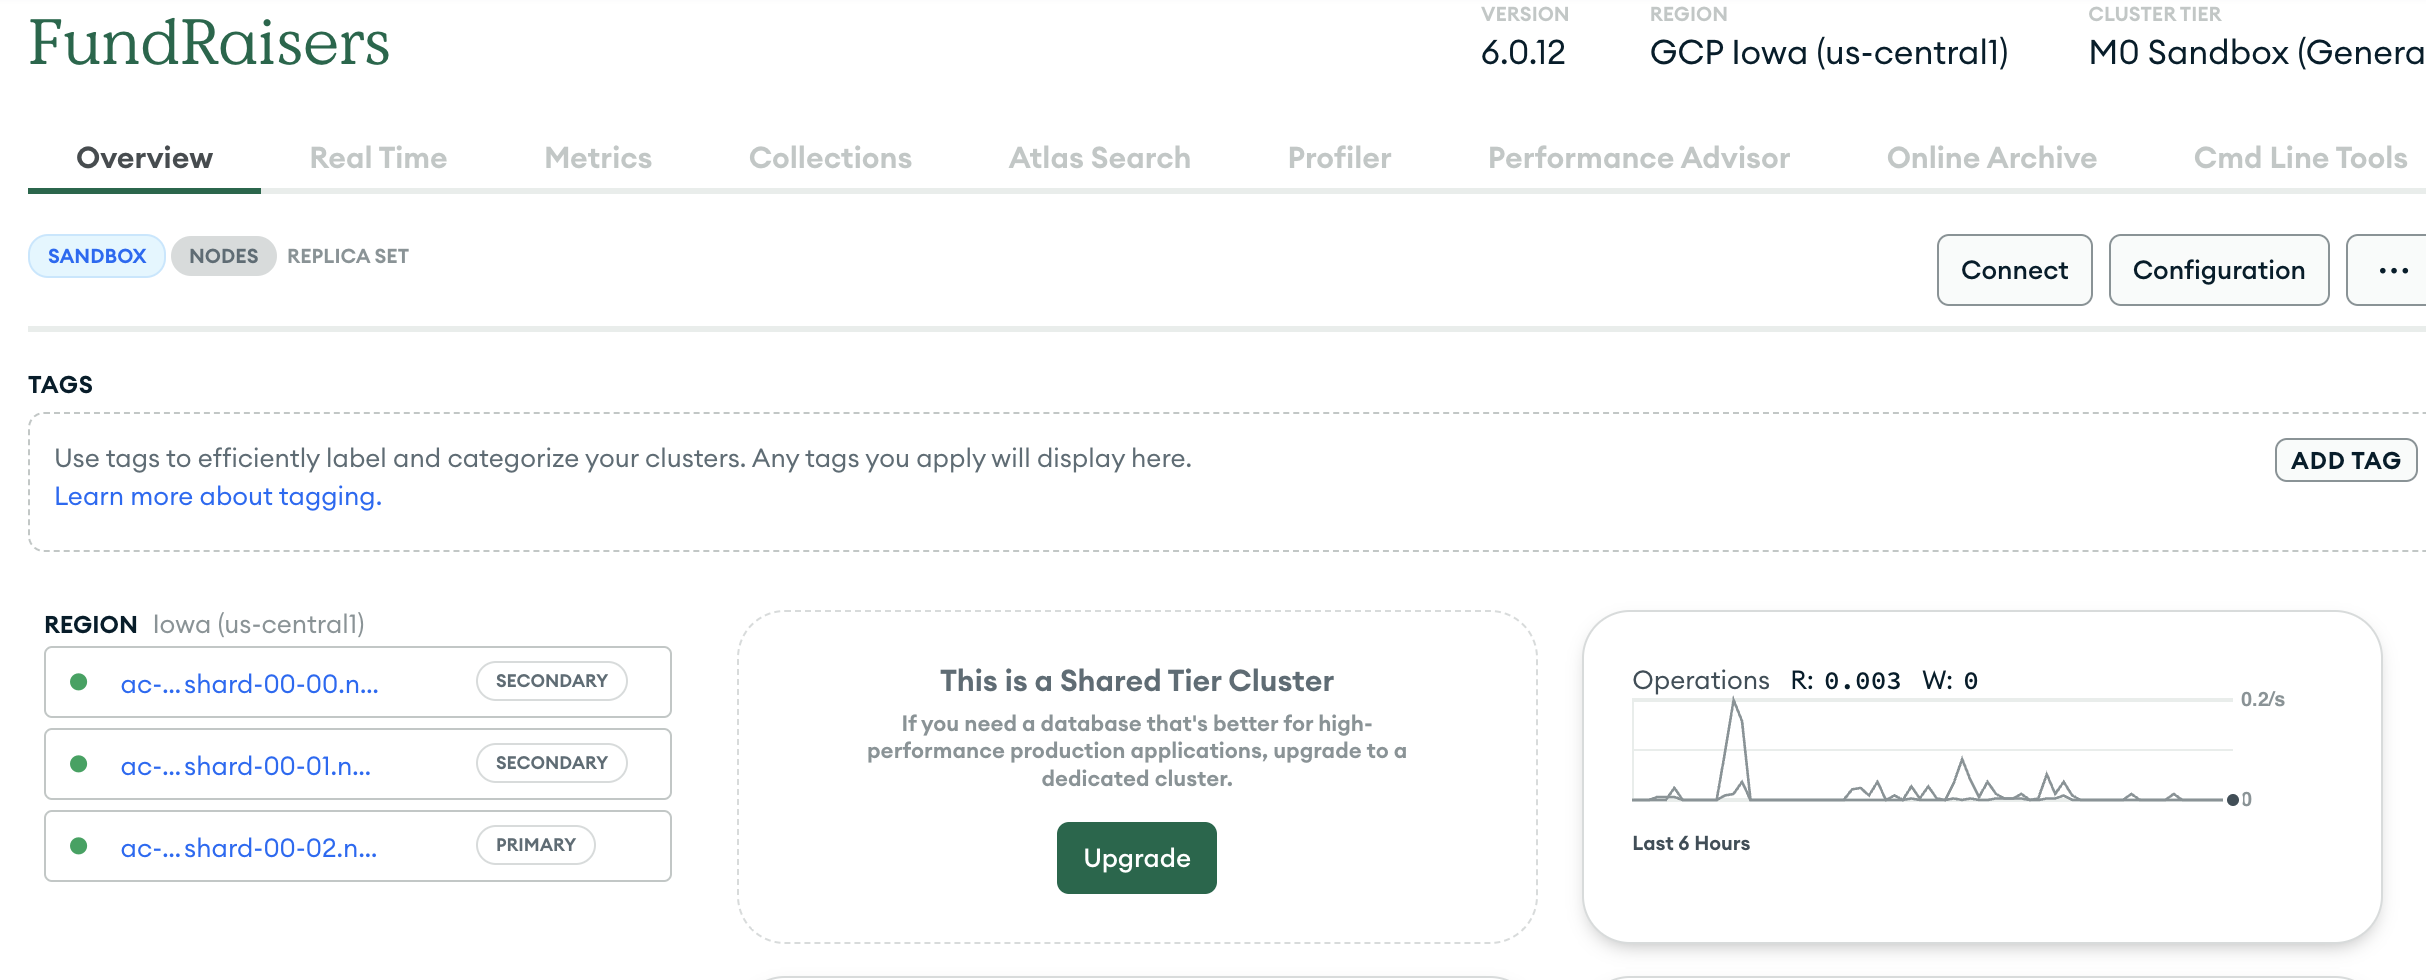
Task: Click the This is a Shared Tier Cluster heading
Action: pos(1136,681)
